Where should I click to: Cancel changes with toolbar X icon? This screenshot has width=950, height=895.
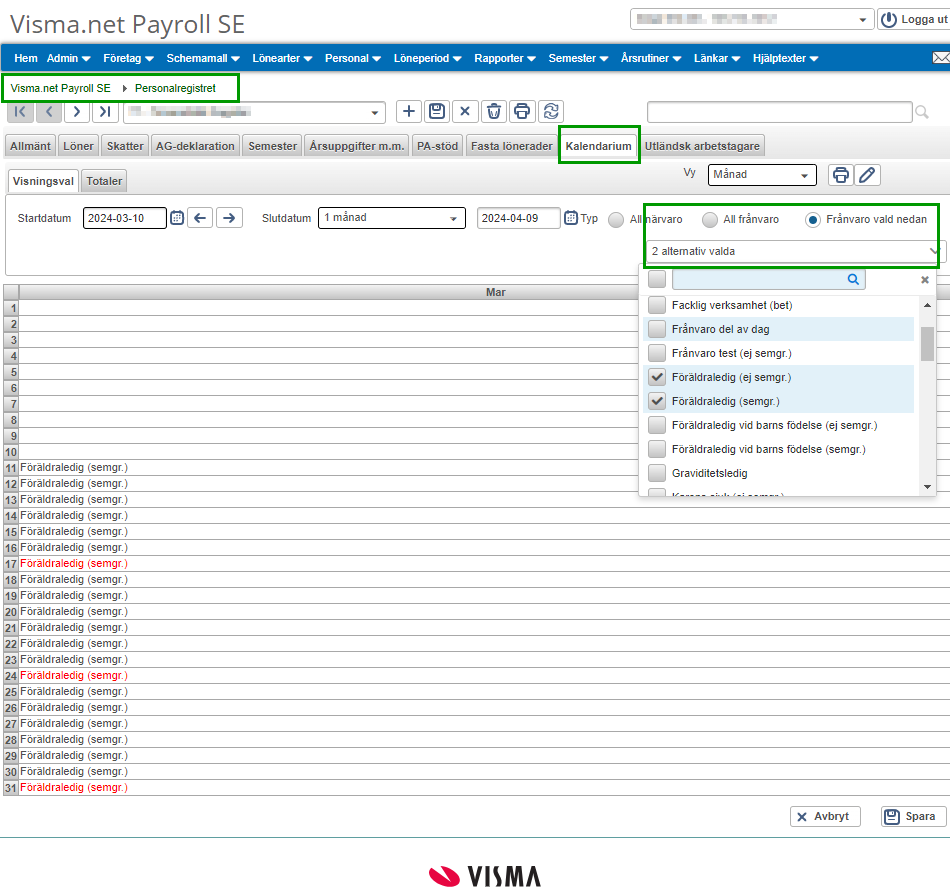pos(465,111)
